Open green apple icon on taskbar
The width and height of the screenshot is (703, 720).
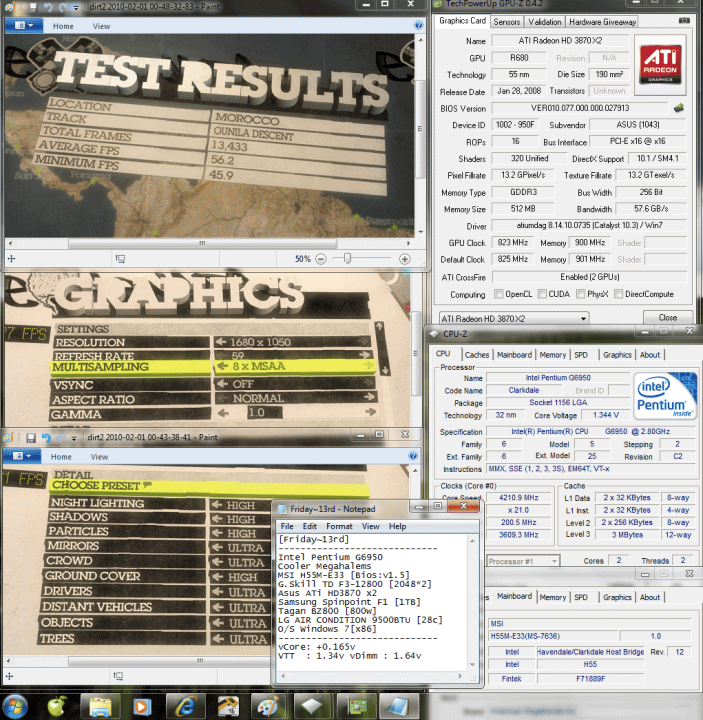pyautogui.click(x=57, y=706)
